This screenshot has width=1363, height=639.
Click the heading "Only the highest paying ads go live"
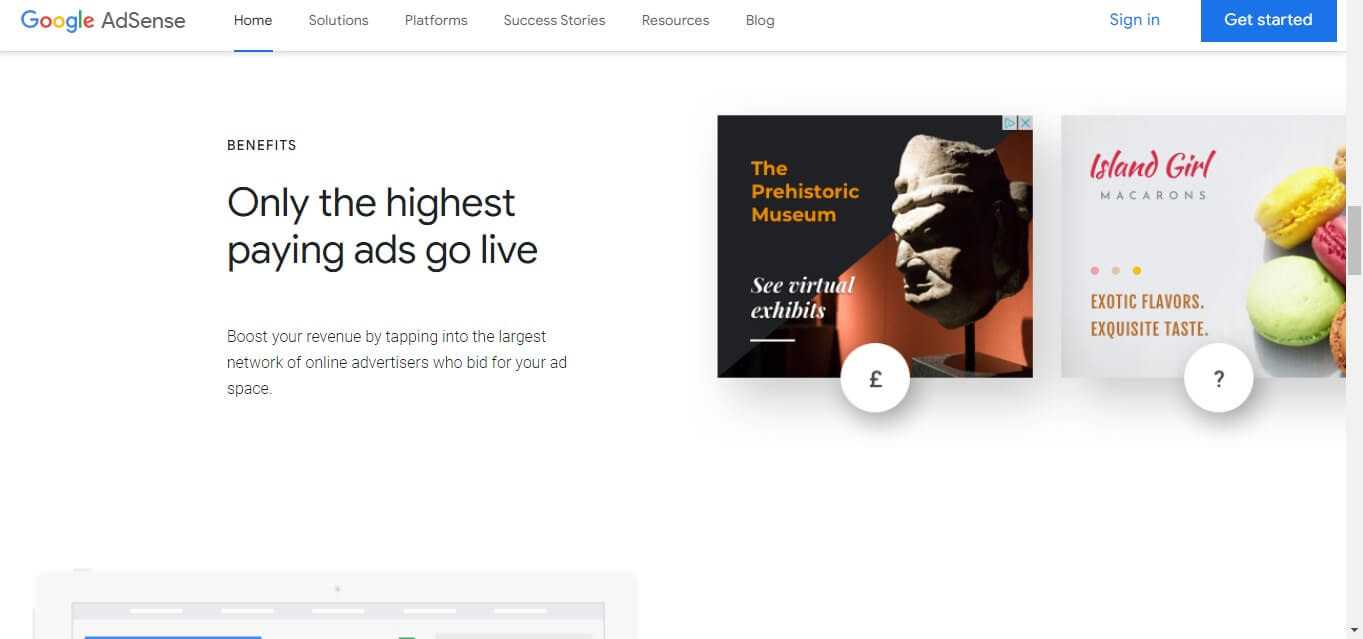(x=382, y=226)
